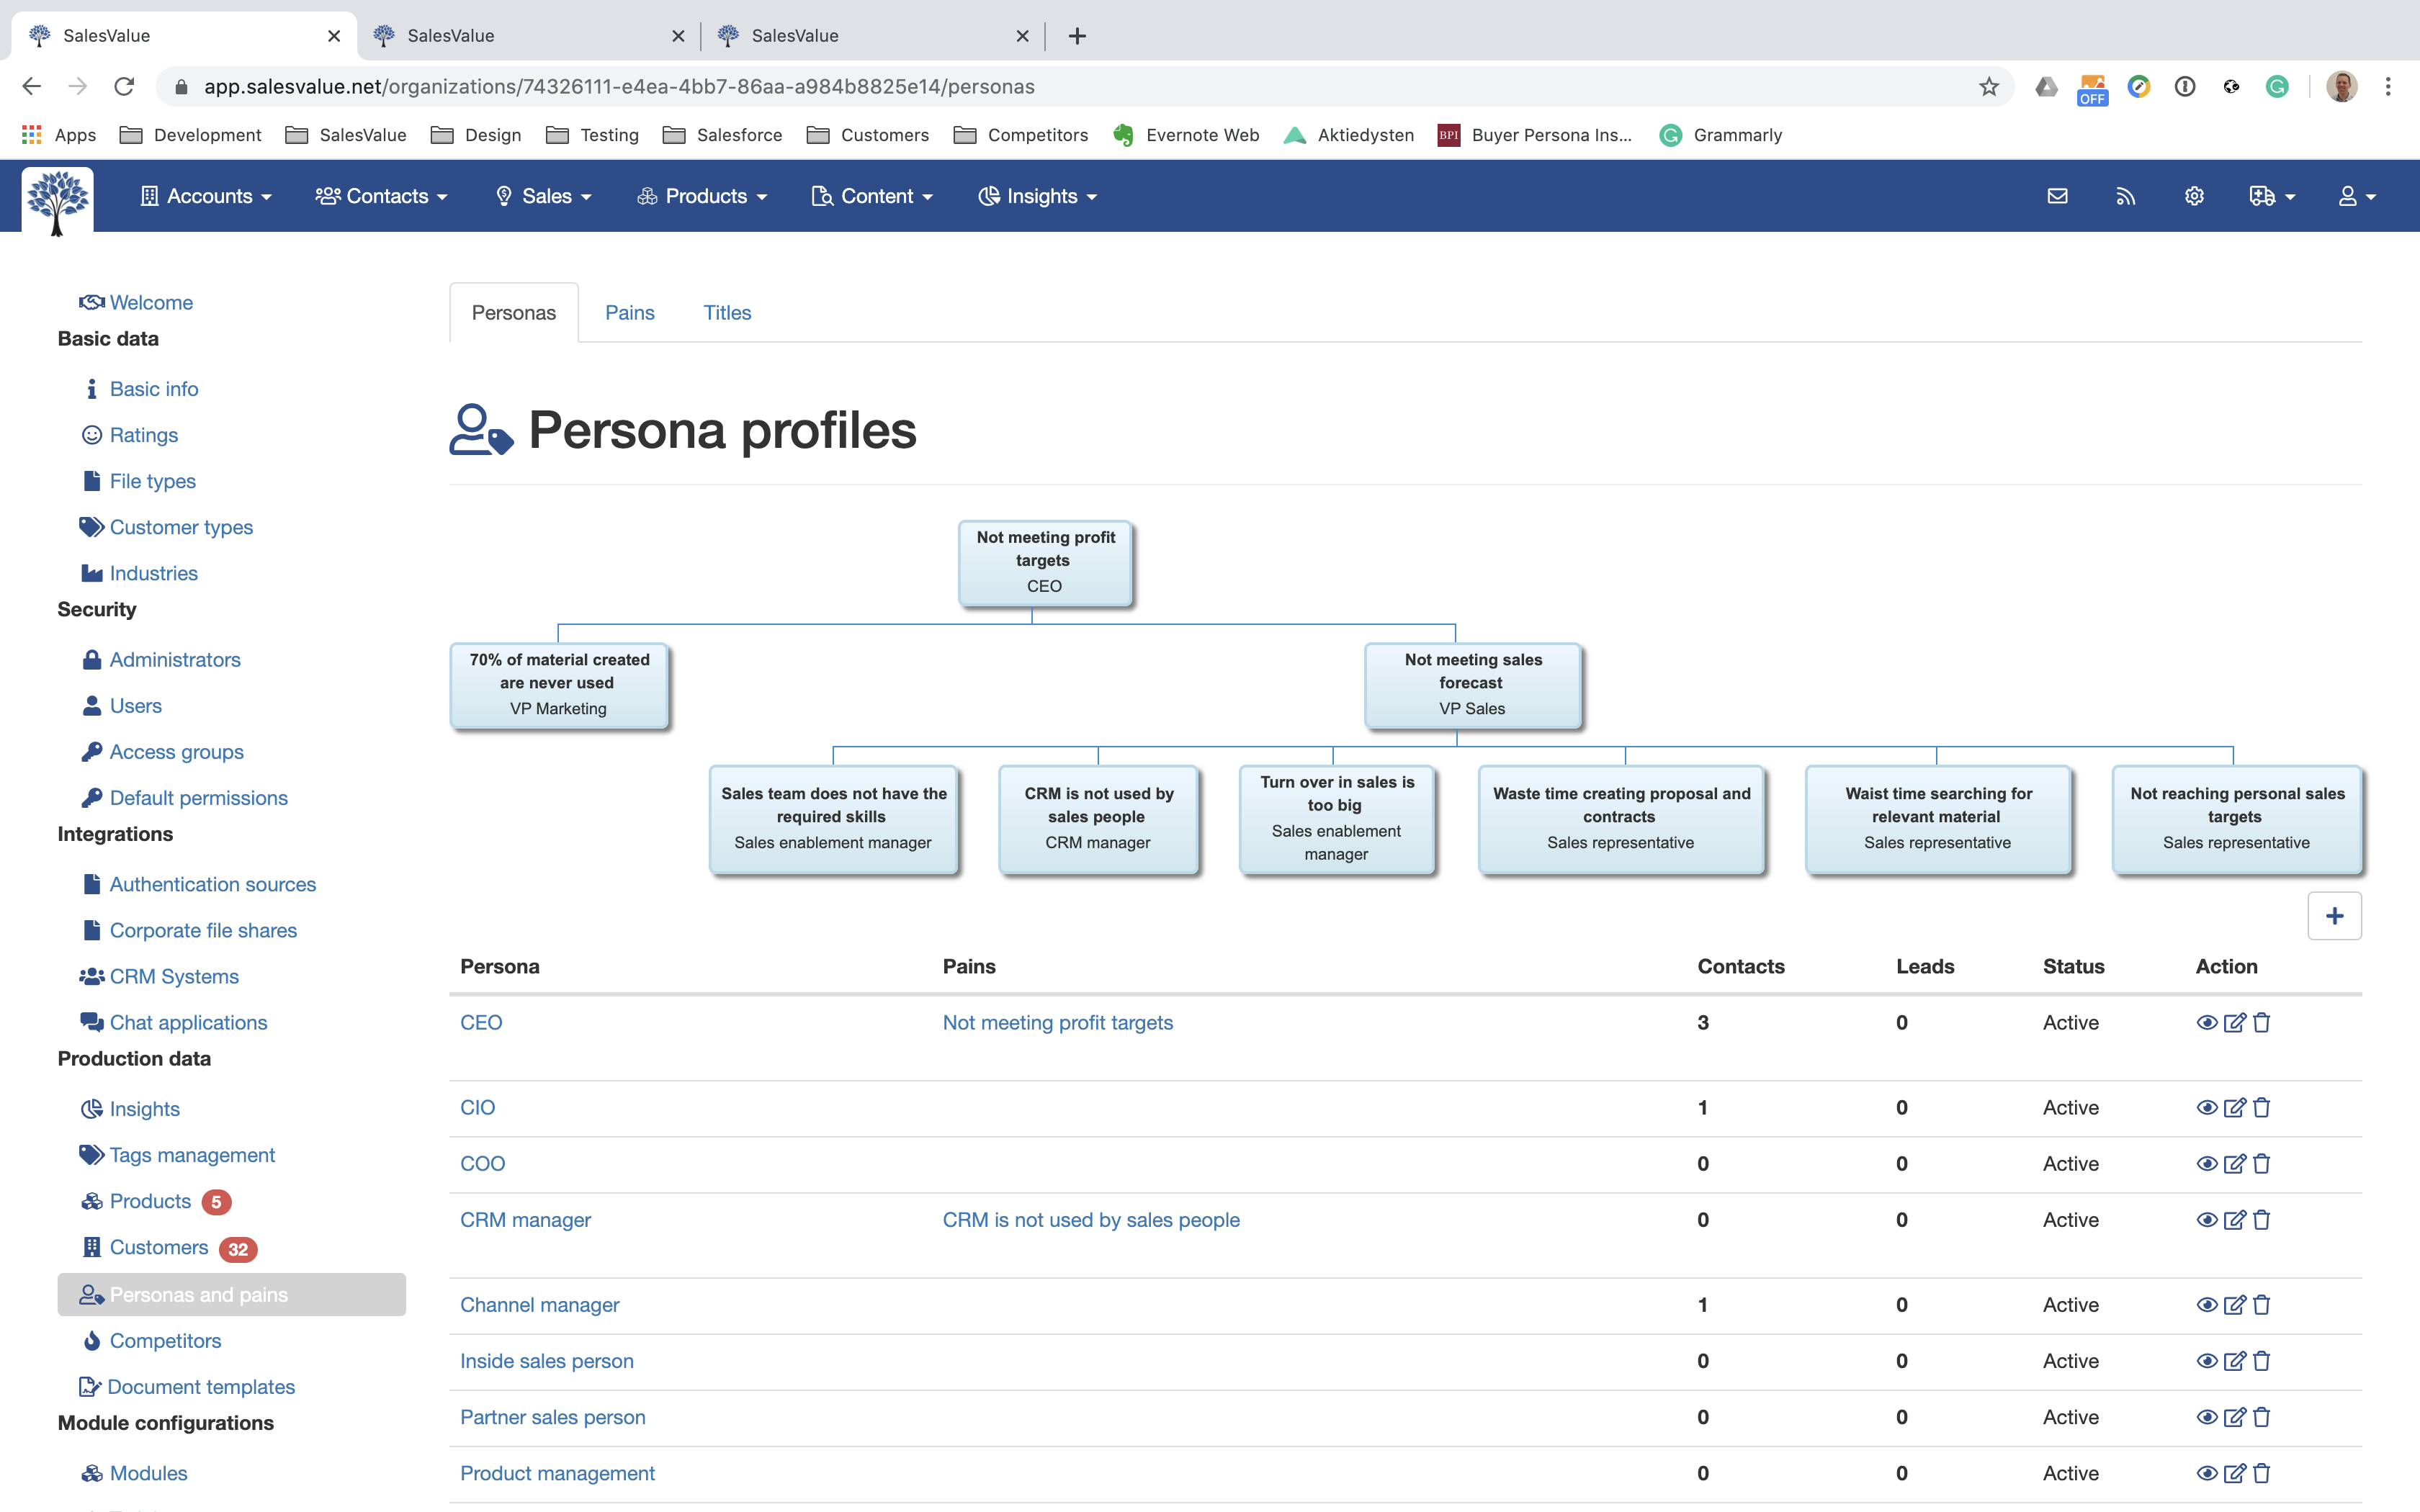Open the Partner sales person persona
The width and height of the screenshot is (2420, 1512).
click(x=552, y=1416)
